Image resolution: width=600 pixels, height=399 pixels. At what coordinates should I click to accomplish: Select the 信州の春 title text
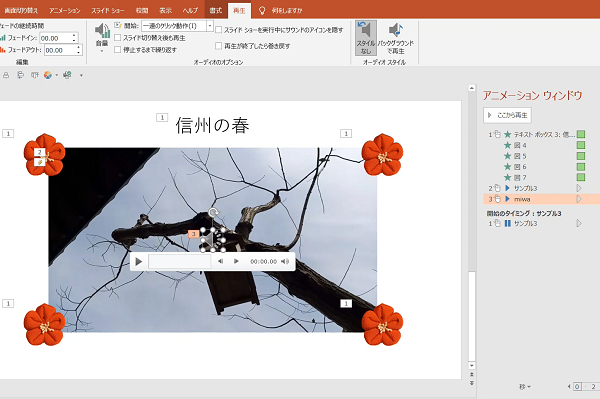[x=212, y=125]
